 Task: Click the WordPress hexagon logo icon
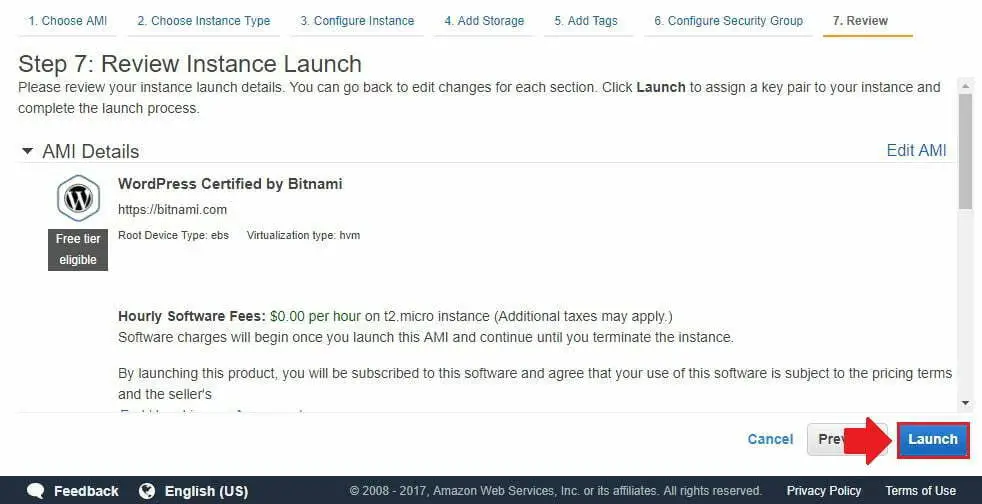click(78, 198)
